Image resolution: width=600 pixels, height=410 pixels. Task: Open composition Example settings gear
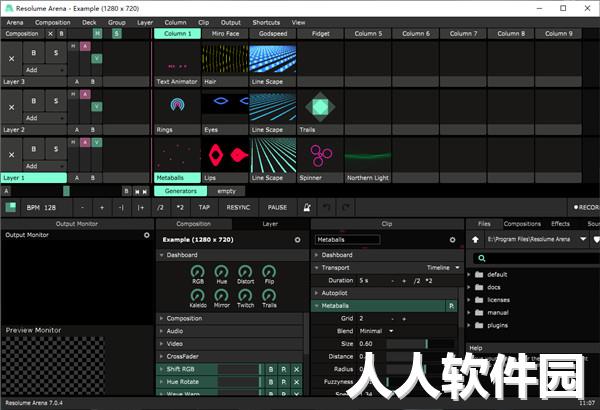pyautogui.click(x=297, y=240)
